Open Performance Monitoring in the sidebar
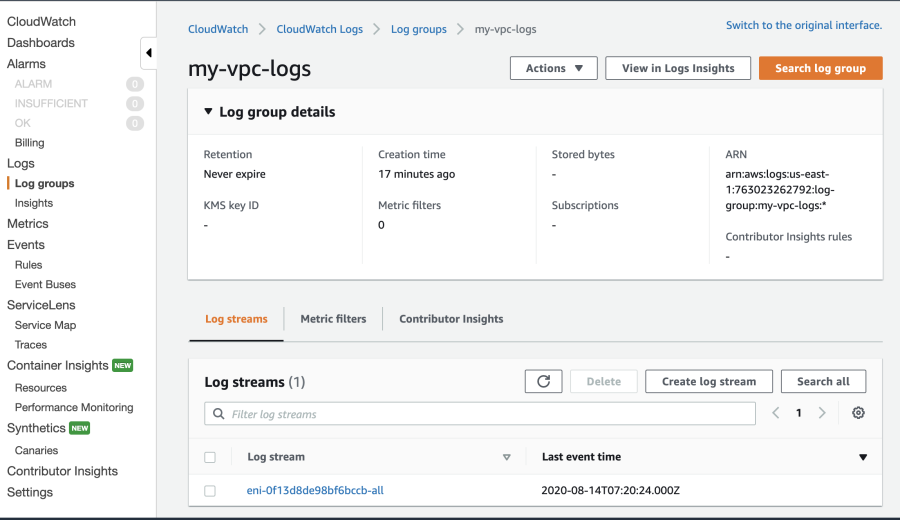The width and height of the screenshot is (900, 520). [x=74, y=408]
